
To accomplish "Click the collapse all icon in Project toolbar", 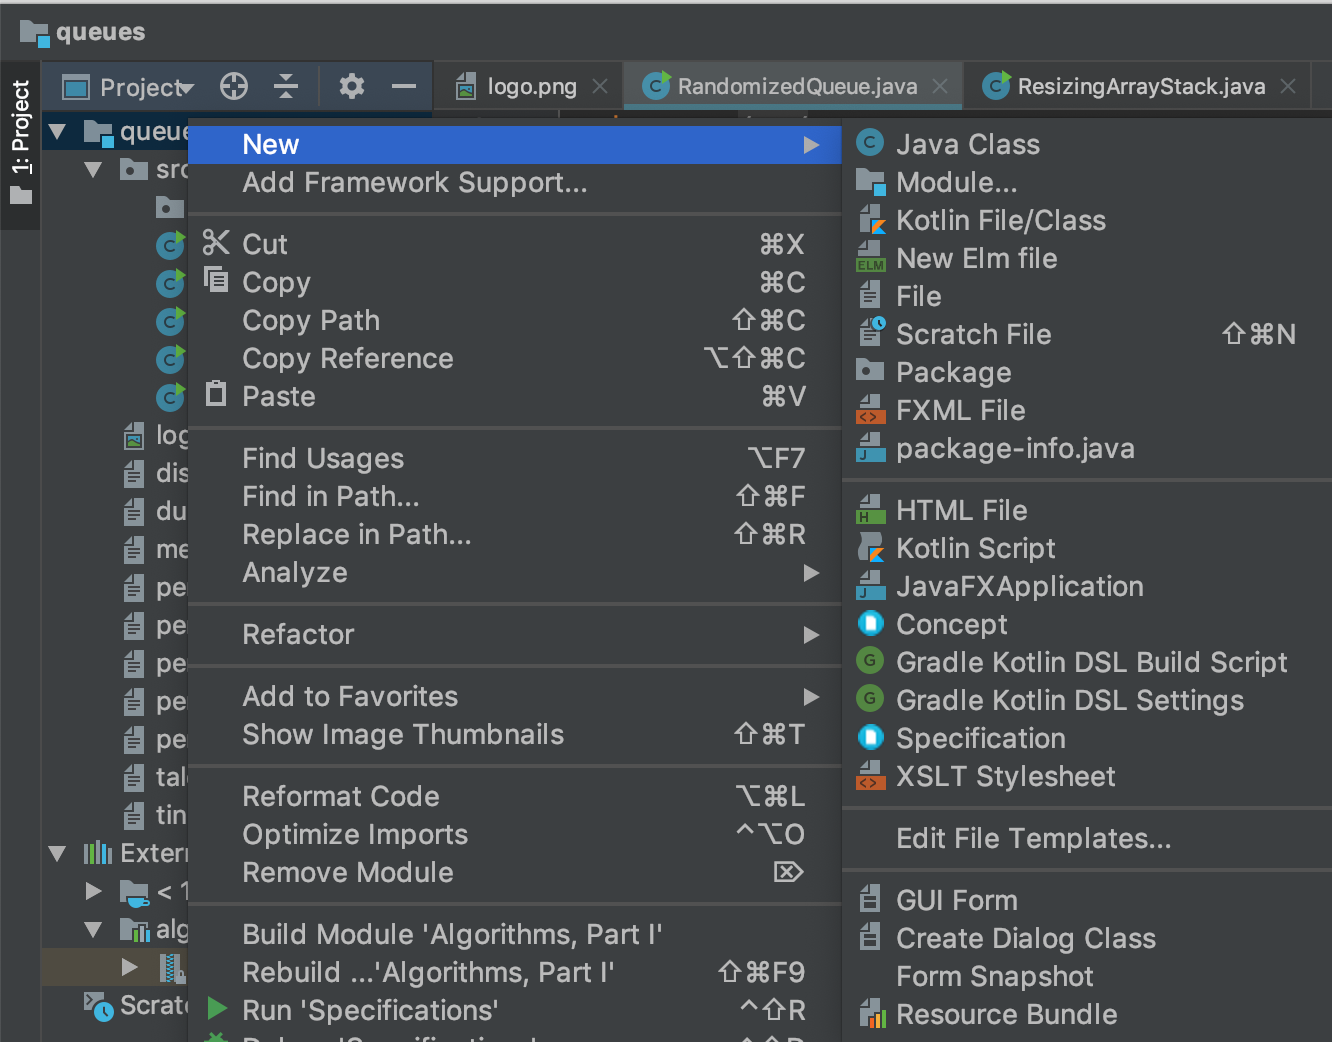I will pyautogui.click(x=286, y=87).
